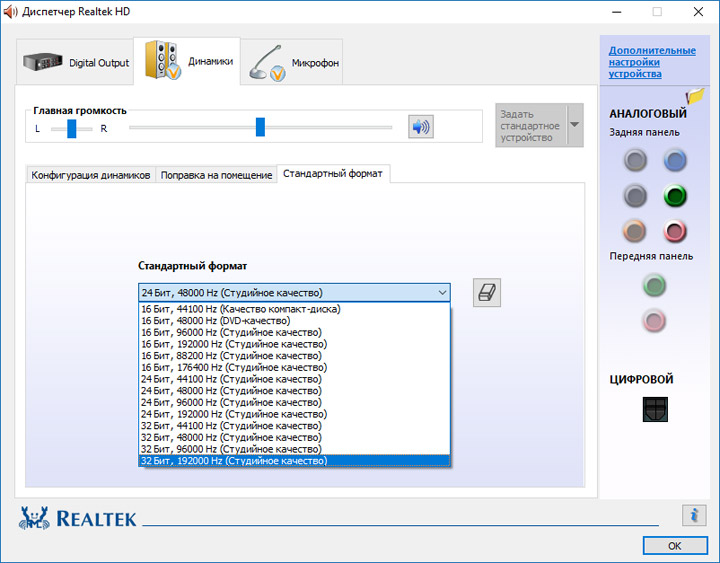Open Дополнительные настройки устройства link

(x=652, y=62)
